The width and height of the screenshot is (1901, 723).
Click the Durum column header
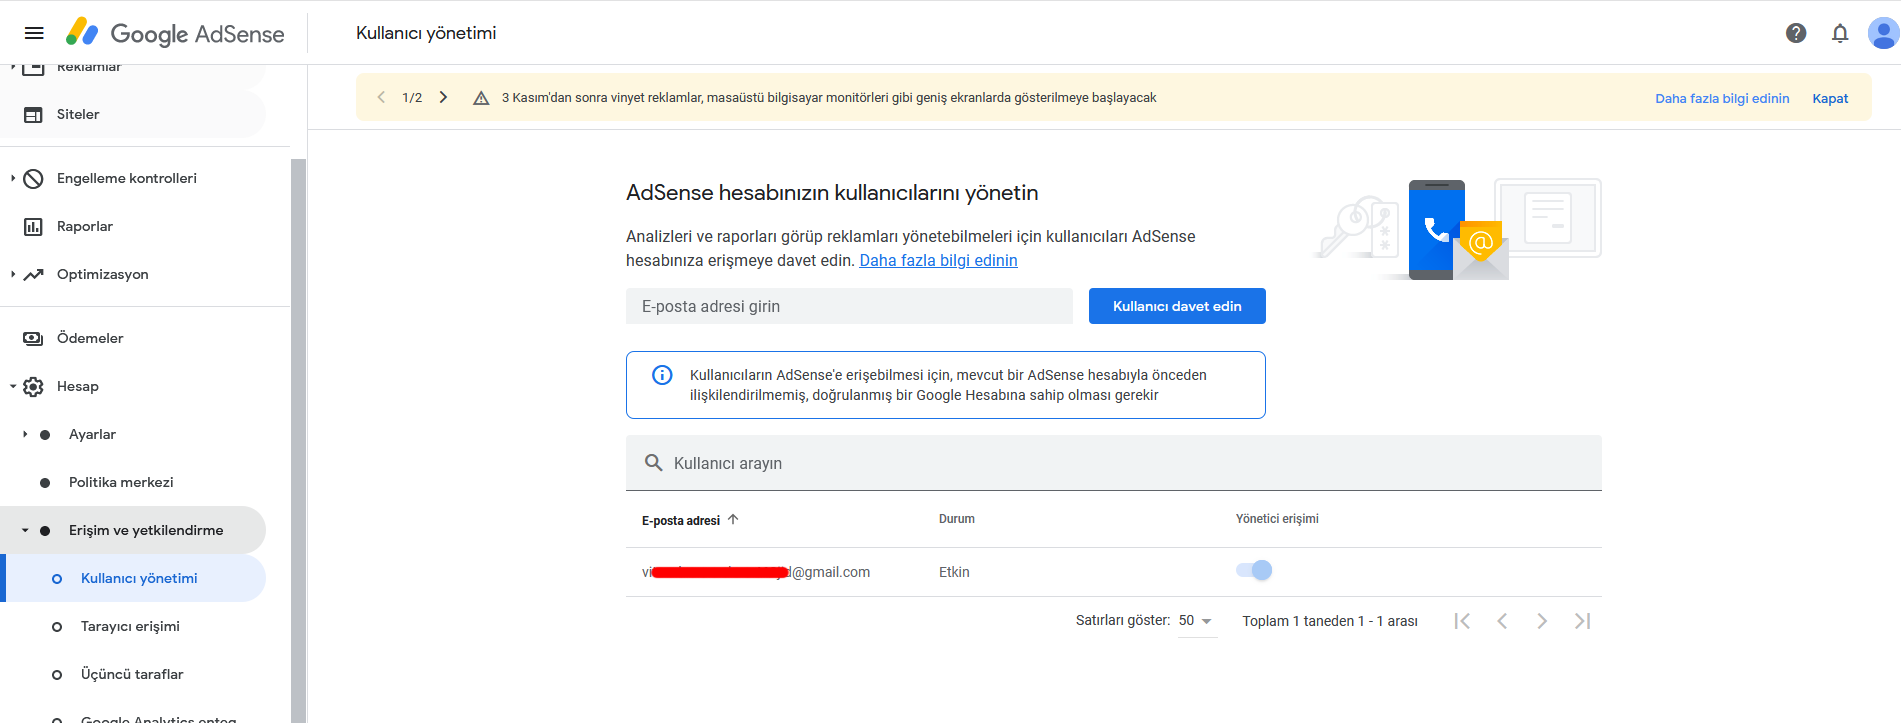pyautogui.click(x=957, y=519)
